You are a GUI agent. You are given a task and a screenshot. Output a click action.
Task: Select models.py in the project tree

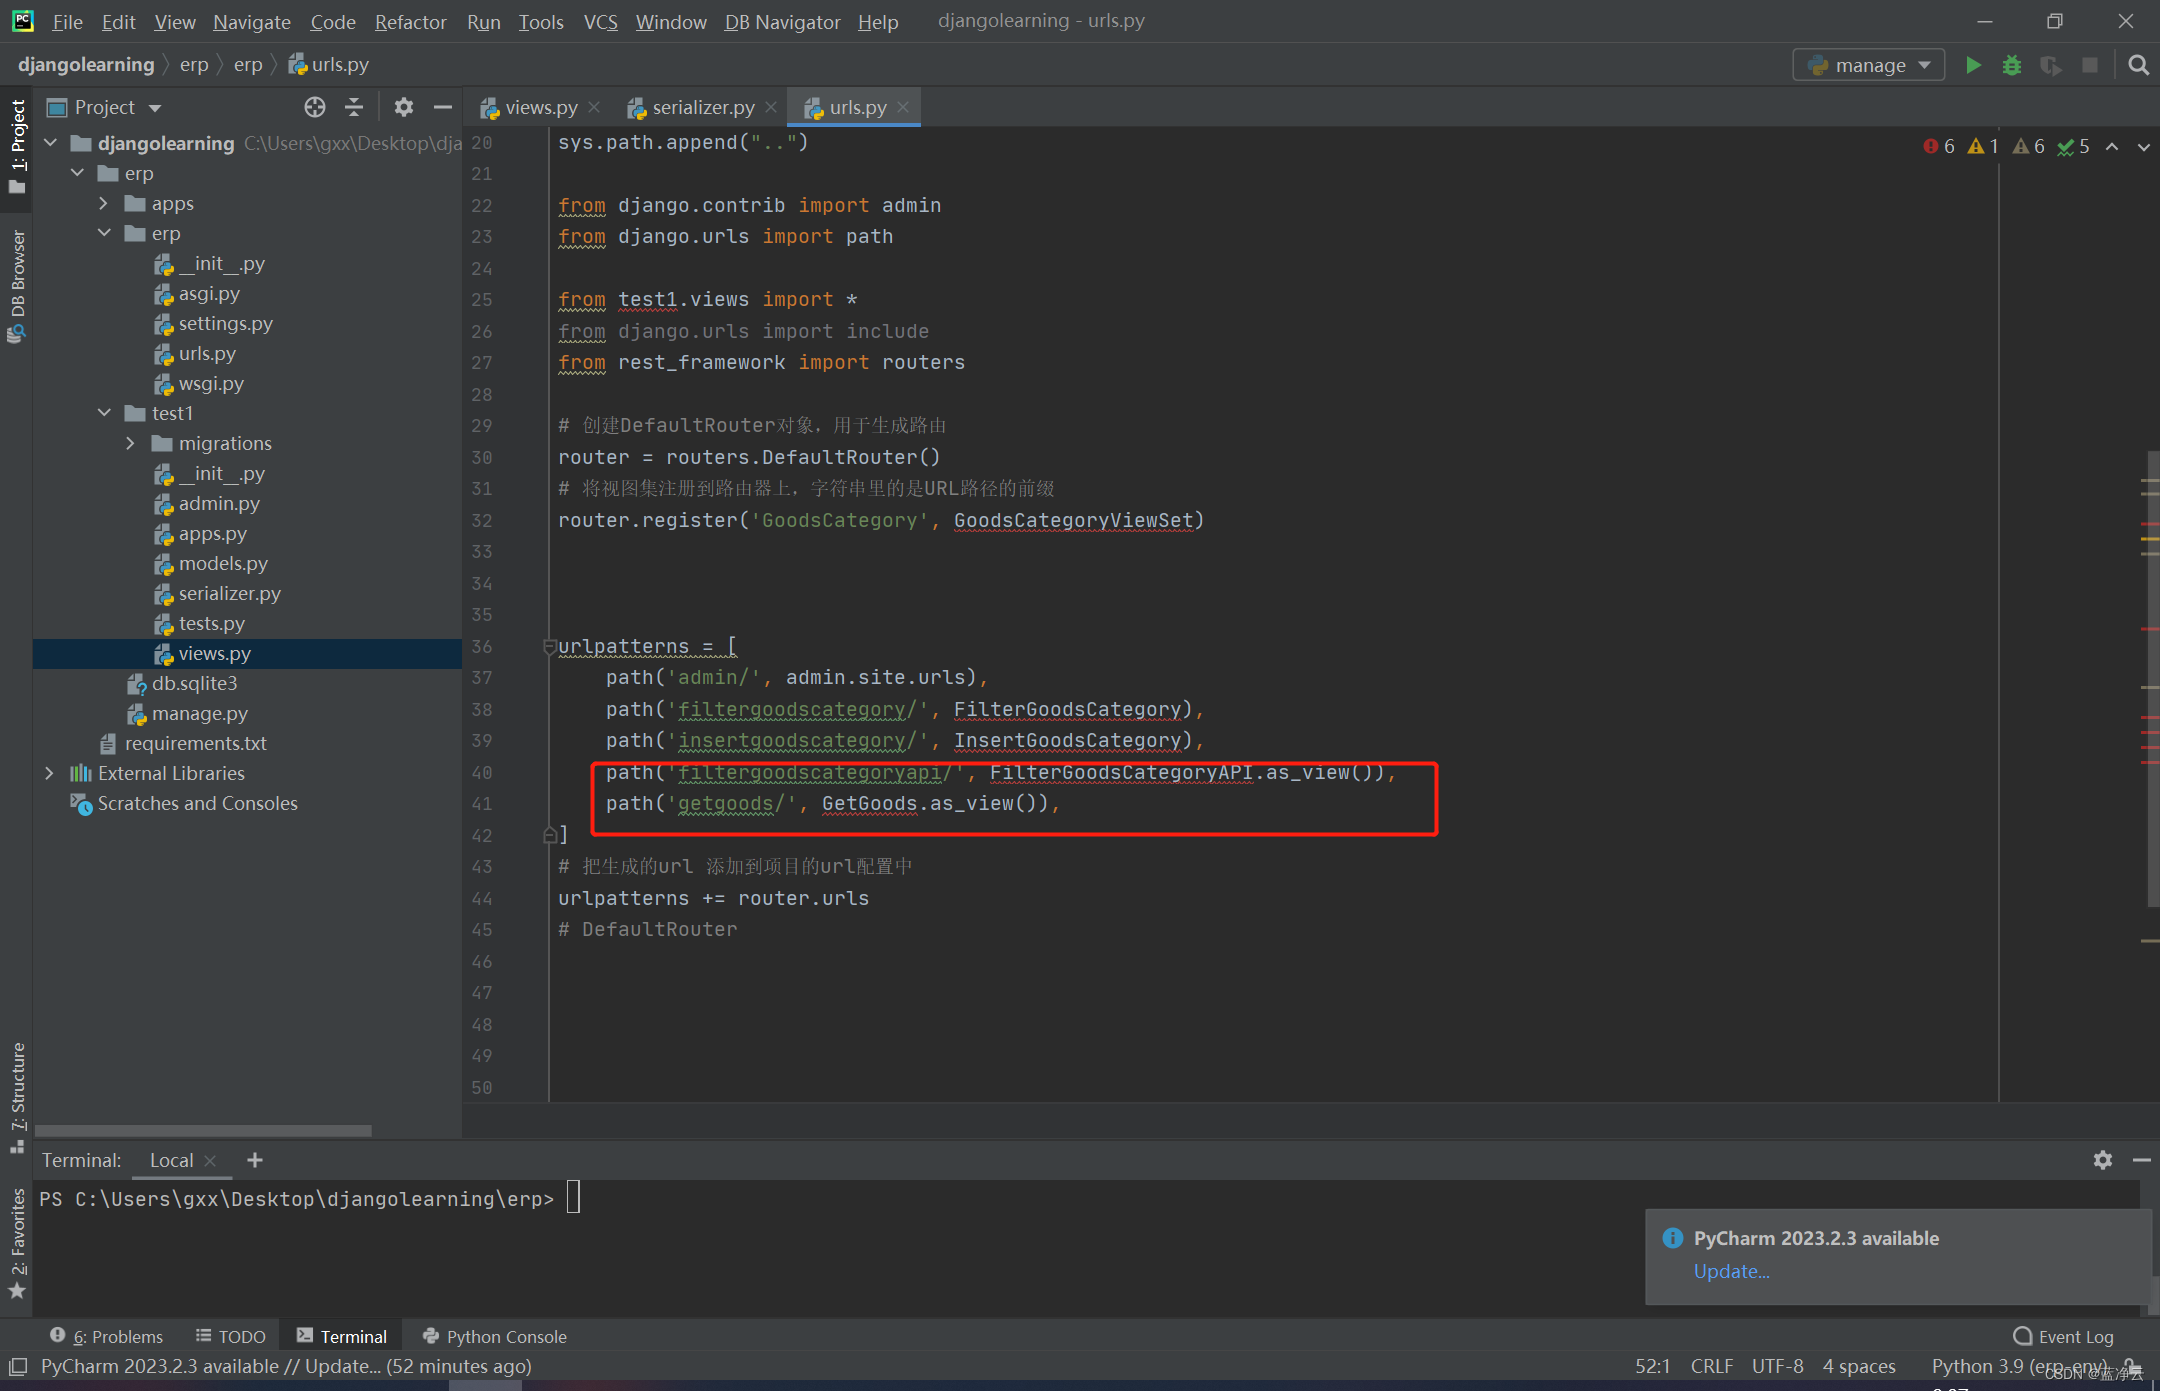[223, 563]
